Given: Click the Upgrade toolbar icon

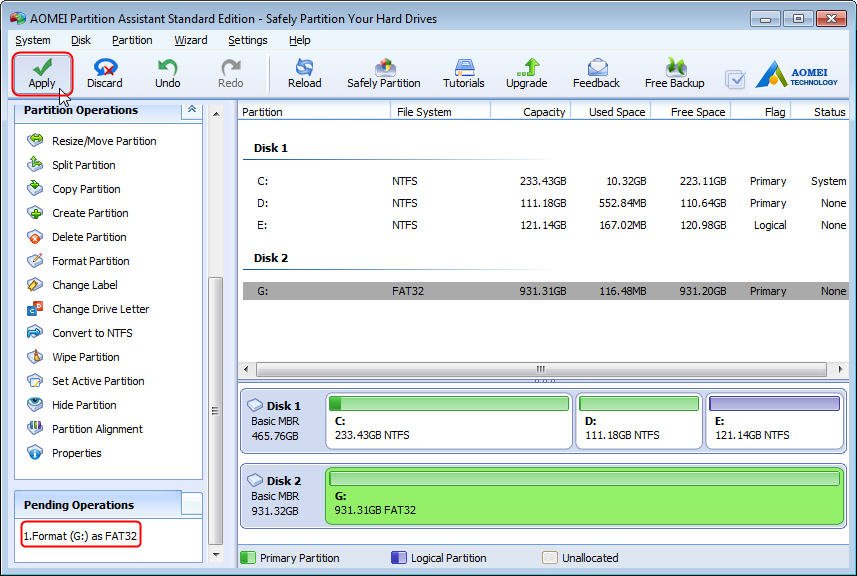Looking at the screenshot, I should click(526, 74).
